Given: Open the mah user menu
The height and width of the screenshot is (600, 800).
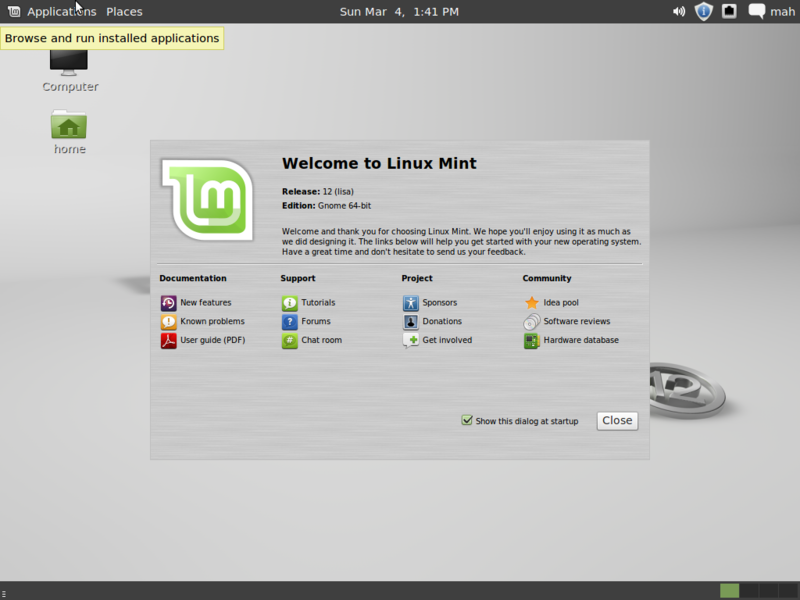Looking at the screenshot, I should 783,11.
